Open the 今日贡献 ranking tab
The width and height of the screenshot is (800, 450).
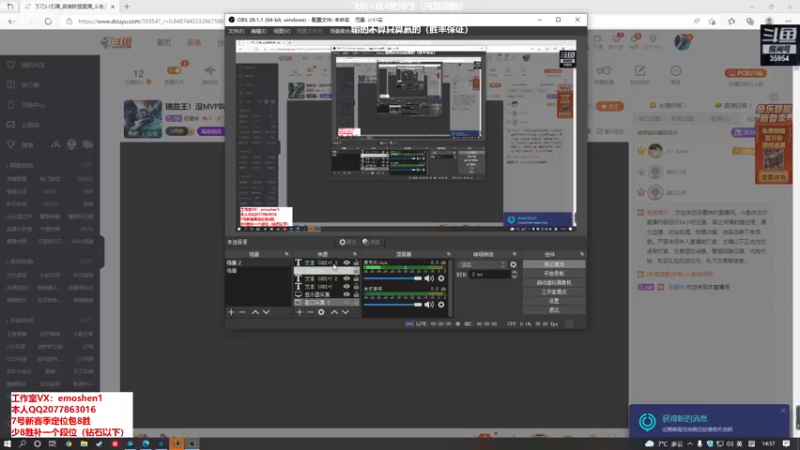point(649,119)
